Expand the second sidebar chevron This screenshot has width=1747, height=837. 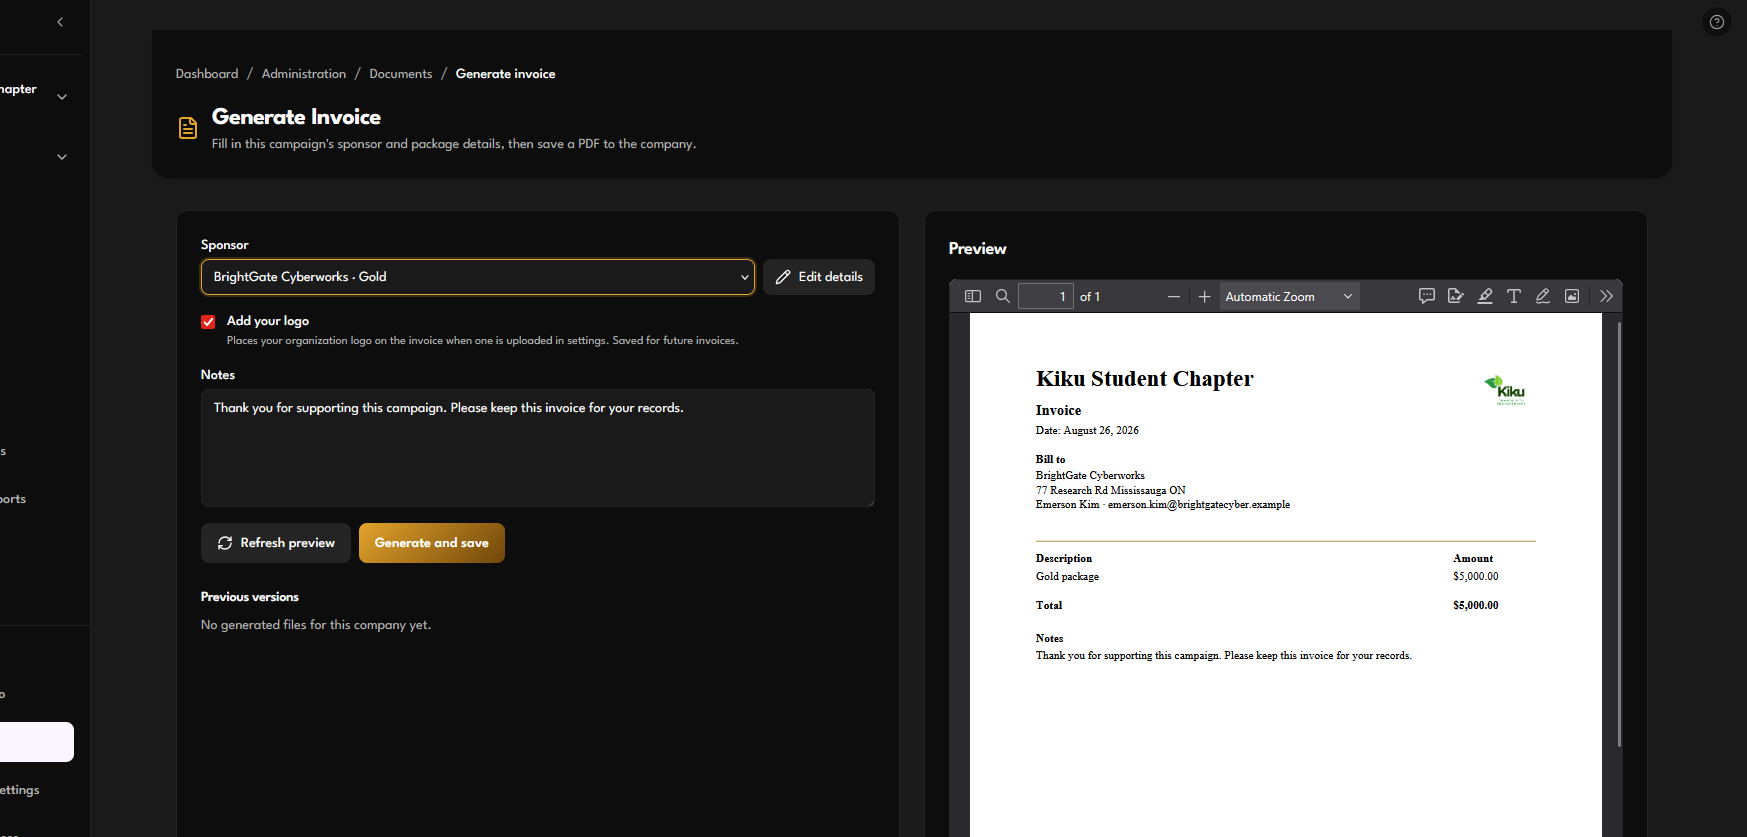62,157
